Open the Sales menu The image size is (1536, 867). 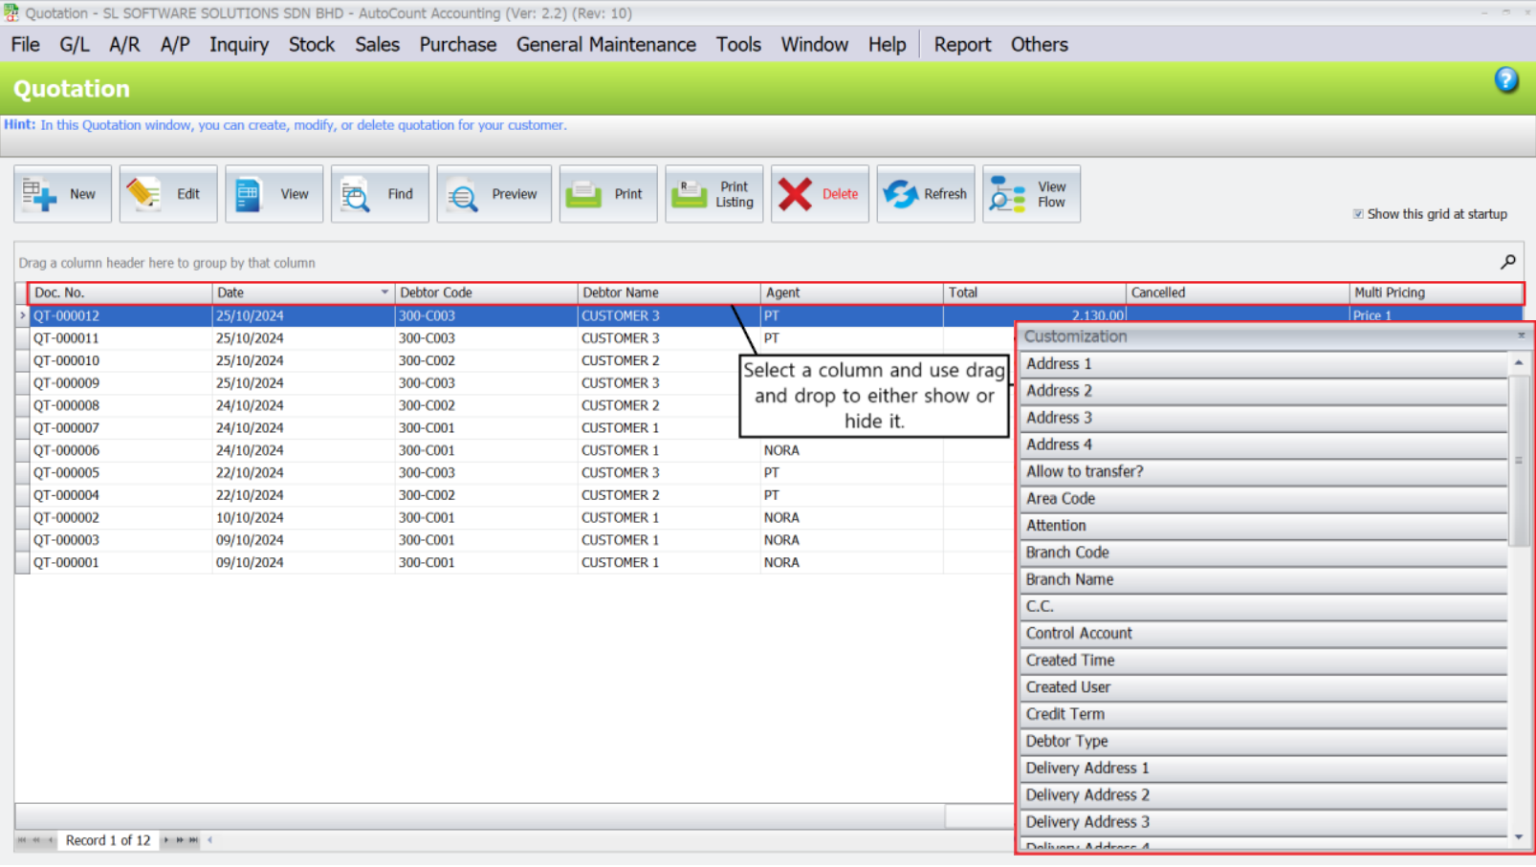[377, 45]
